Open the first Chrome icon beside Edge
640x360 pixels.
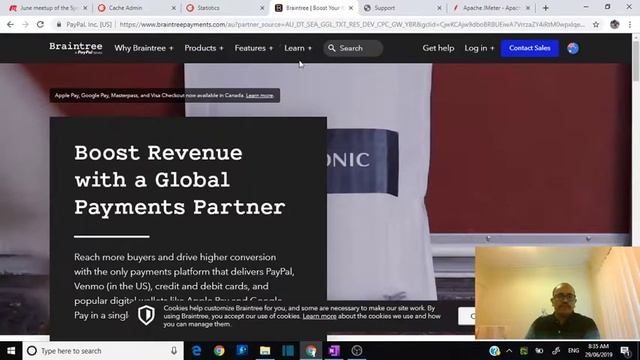219,351
